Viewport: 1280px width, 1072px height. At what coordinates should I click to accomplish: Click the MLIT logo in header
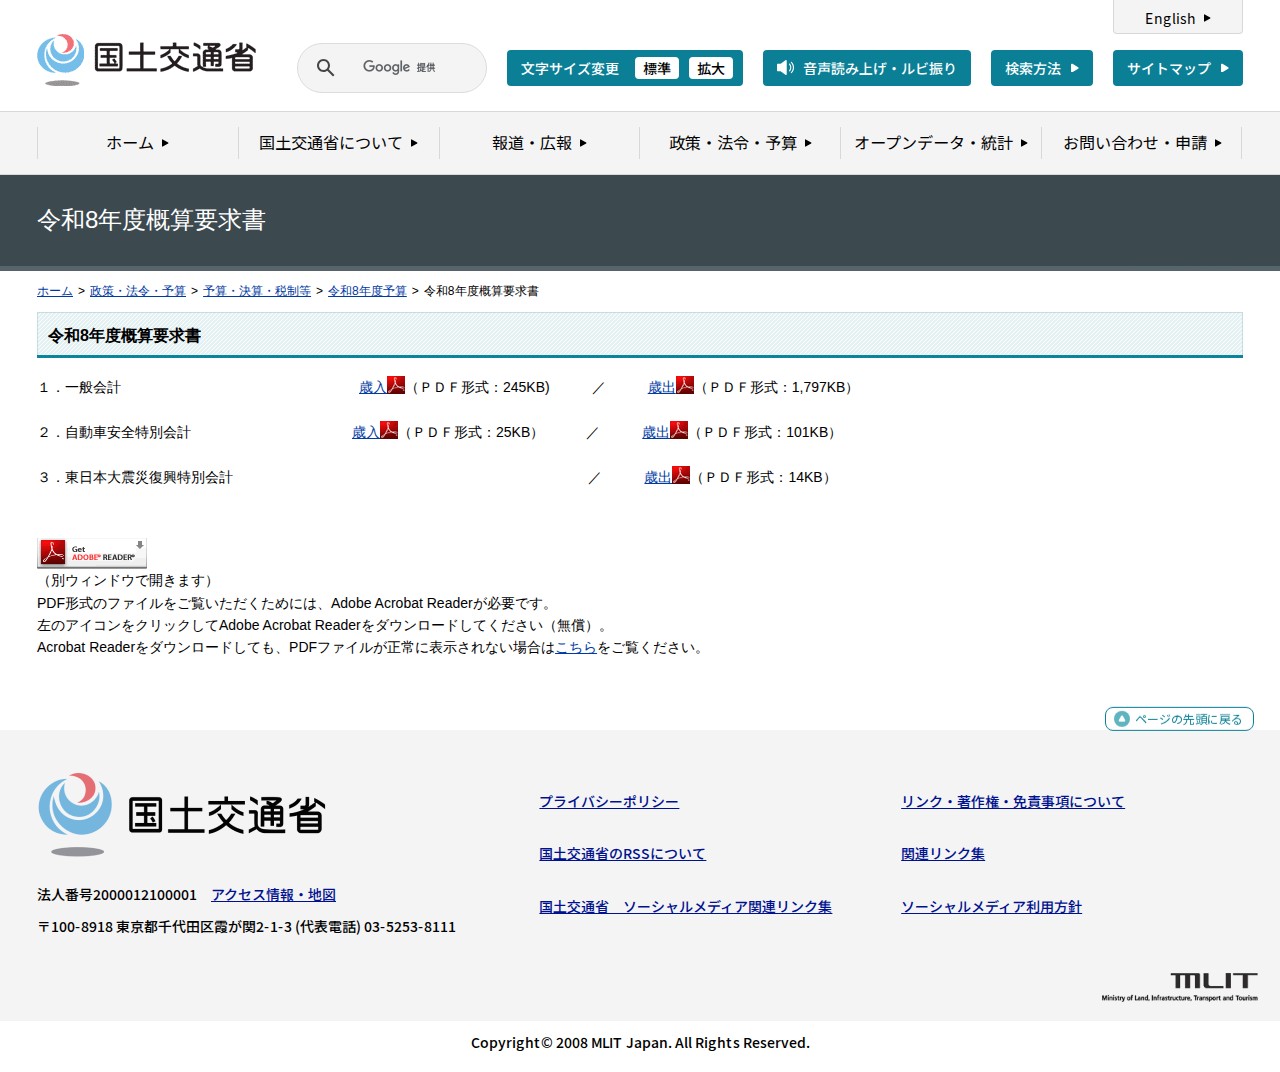pyautogui.click(x=147, y=59)
